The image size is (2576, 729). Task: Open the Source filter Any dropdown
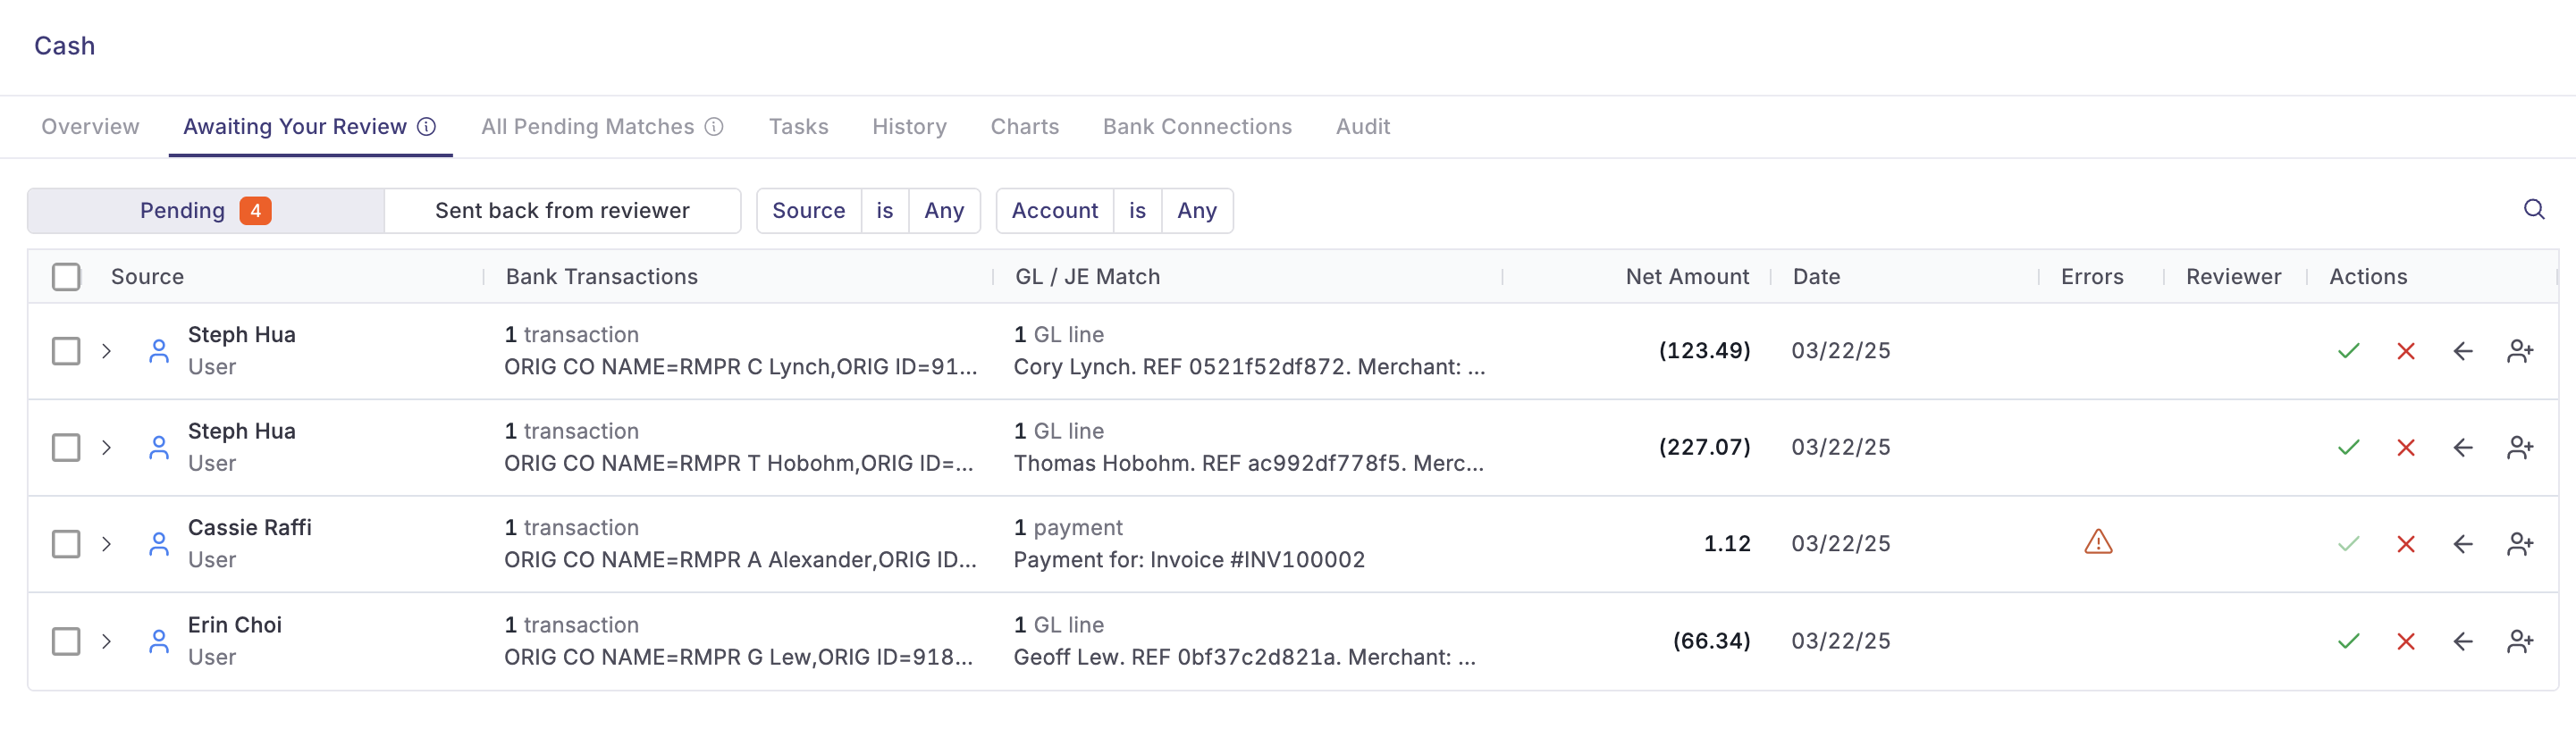(944, 211)
